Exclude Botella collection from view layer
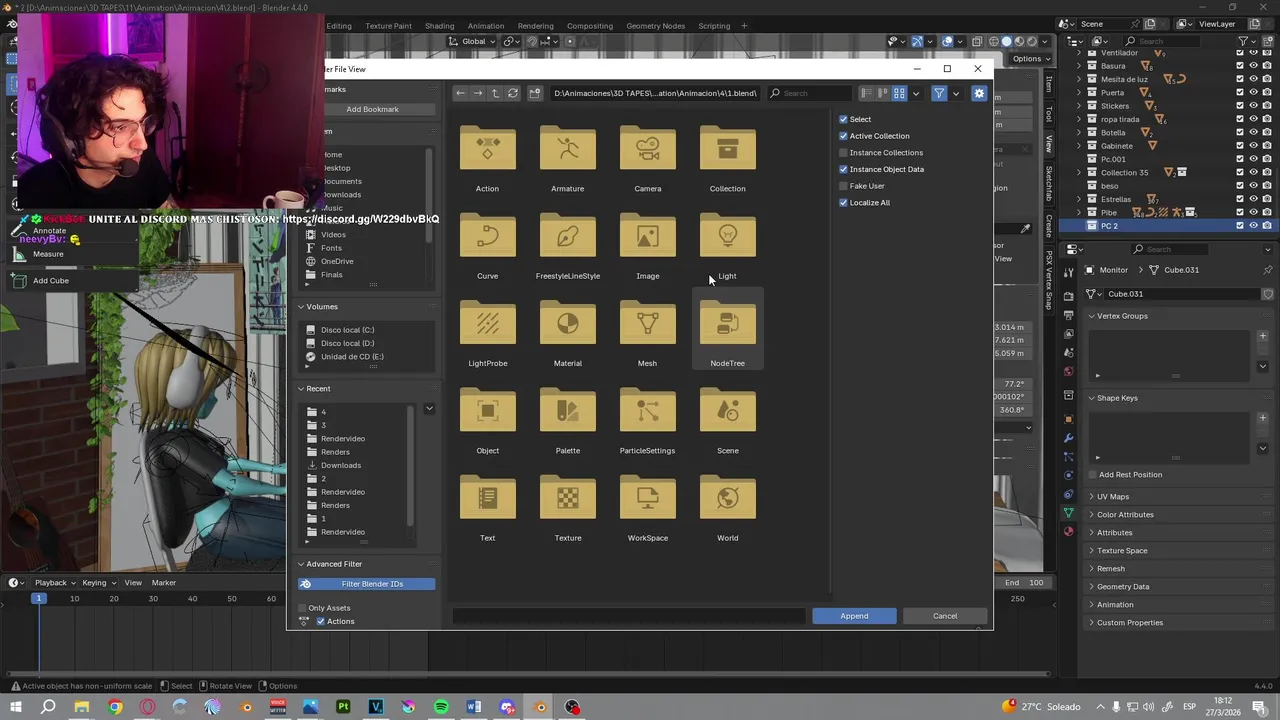The image size is (1280, 720). tap(1240, 132)
